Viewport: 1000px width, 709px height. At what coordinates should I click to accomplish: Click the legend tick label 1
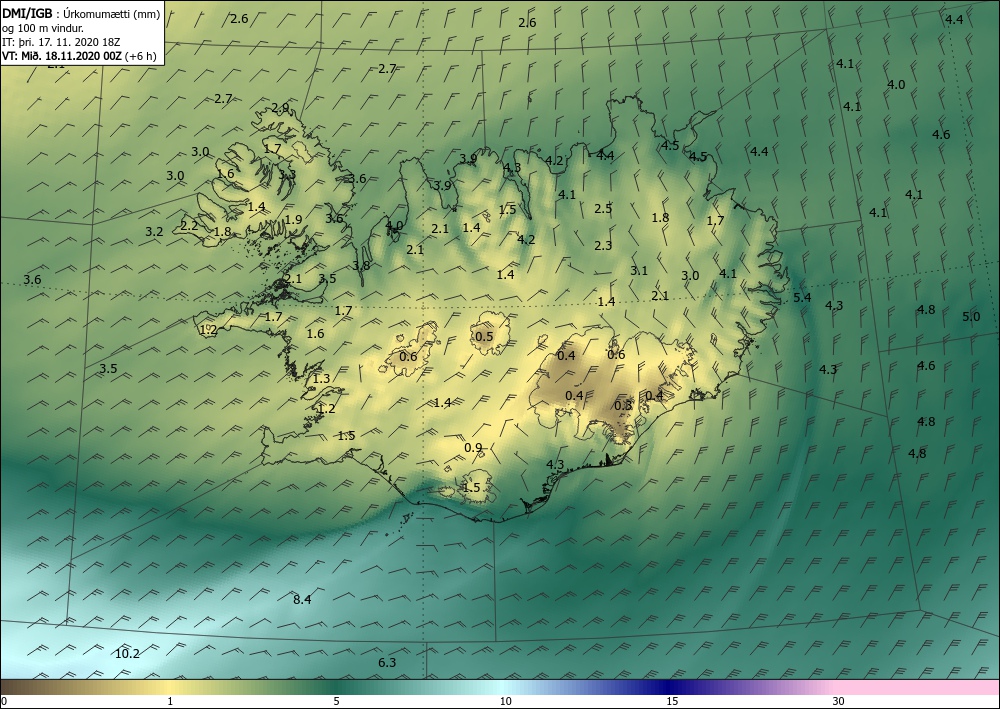click(170, 701)
